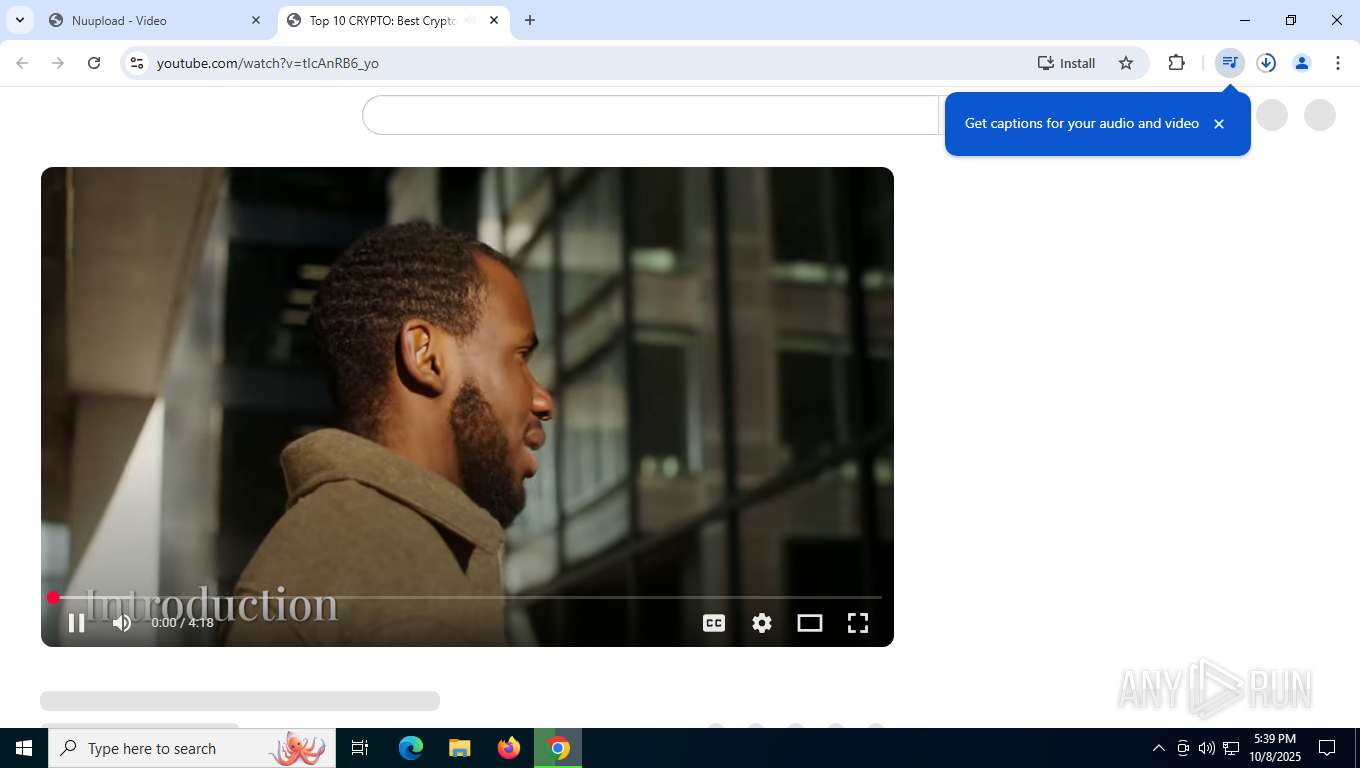
Task: Click the Meet Now tray icon
Action: (x=1183, y=748)
